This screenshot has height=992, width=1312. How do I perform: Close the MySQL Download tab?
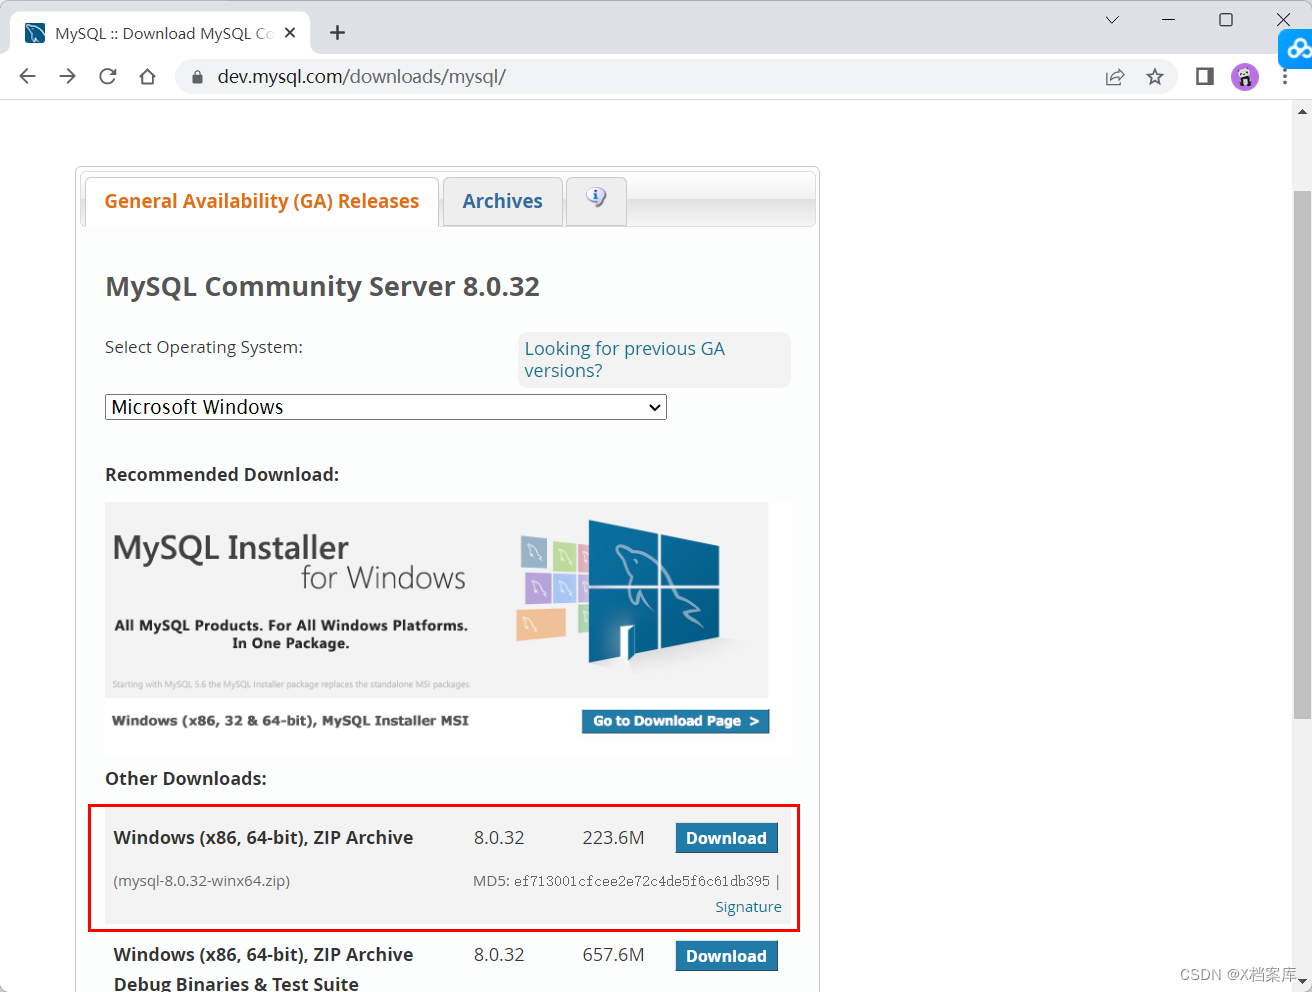click(290, 33)
